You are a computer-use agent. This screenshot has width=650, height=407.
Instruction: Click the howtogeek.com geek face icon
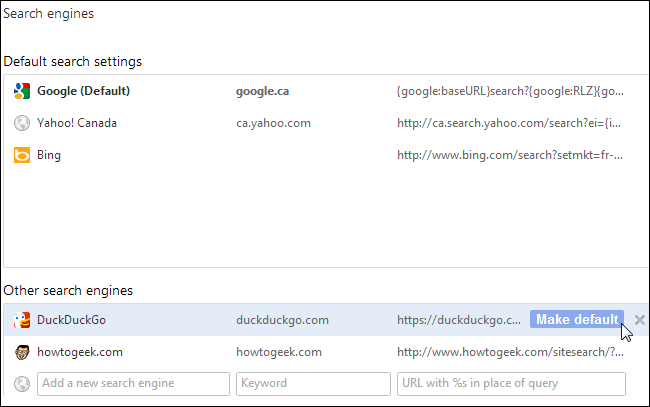click(22, 352)
